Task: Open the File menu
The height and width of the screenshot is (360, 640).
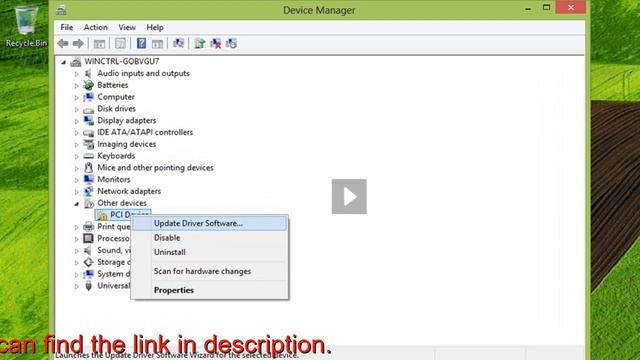Action: [x=67, y=27]
